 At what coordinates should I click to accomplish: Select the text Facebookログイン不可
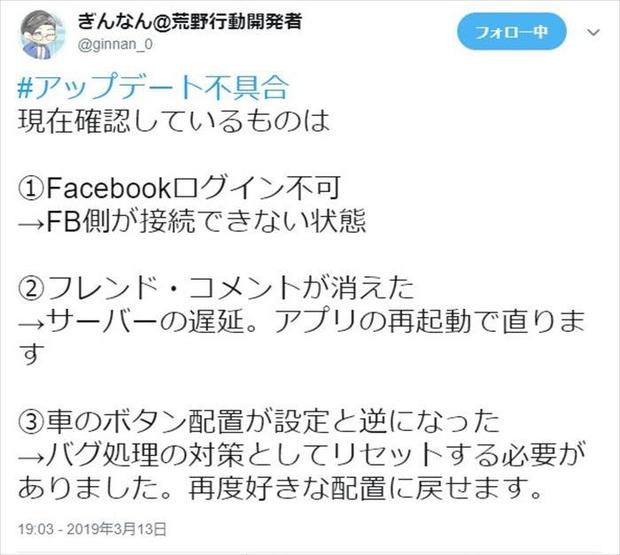pos(193,188)
